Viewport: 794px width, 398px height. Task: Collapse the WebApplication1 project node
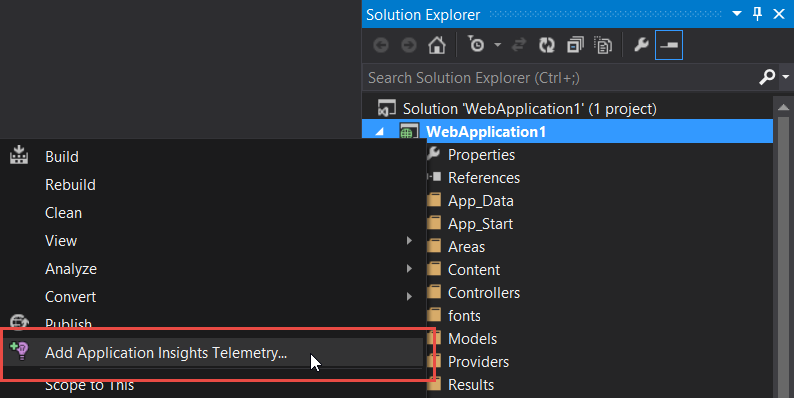379,132
